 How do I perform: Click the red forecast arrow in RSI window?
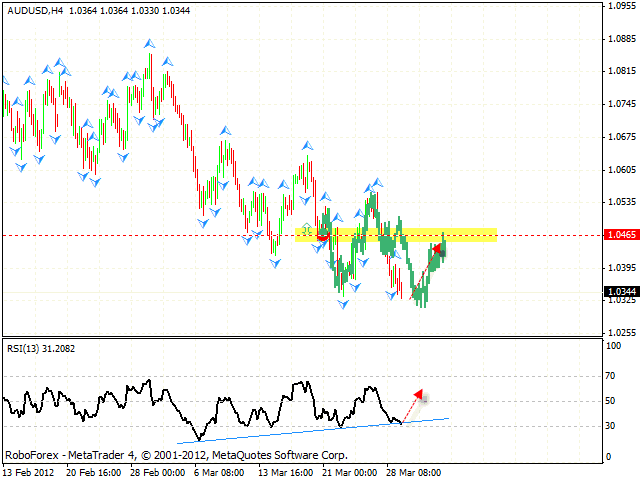pos(418,395)
